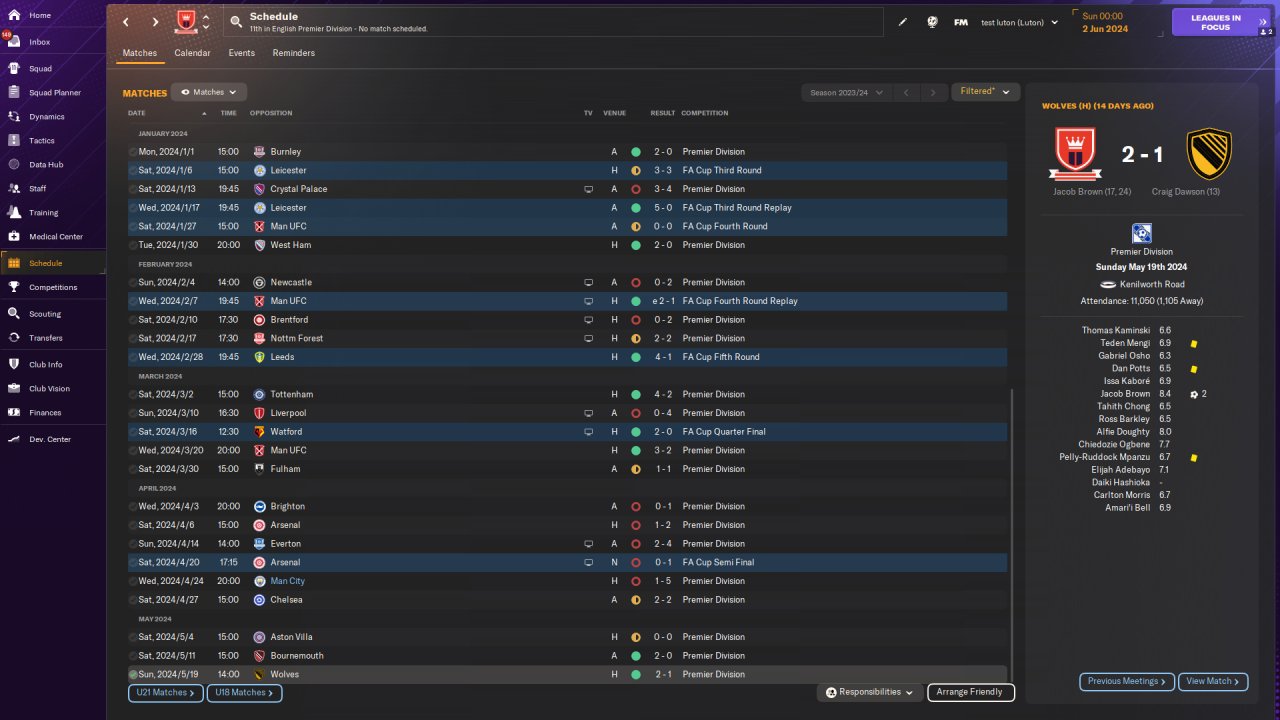Toggle the circle beside Mon, 2024/1/1 Burnley match
1280x720 pixels.
pos(133,152)
